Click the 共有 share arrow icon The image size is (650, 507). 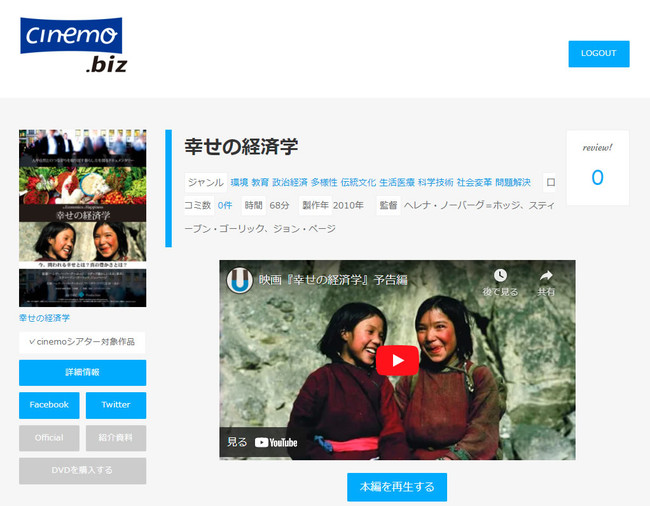click(546, 282)
